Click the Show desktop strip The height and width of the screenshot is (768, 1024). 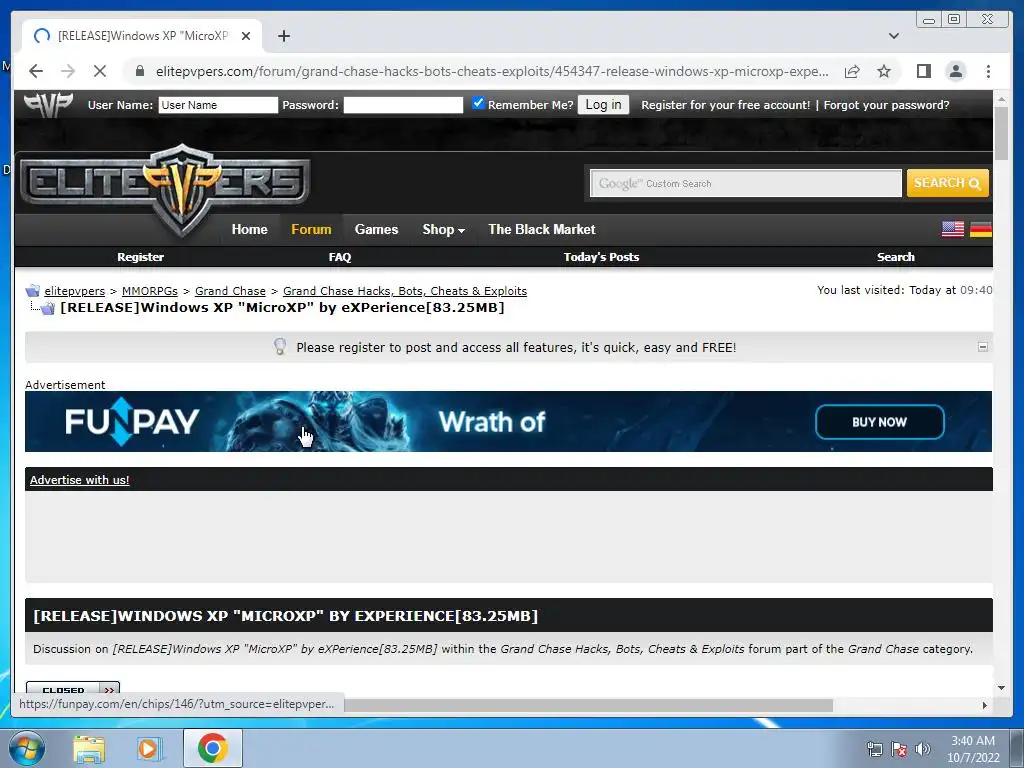1016,748
